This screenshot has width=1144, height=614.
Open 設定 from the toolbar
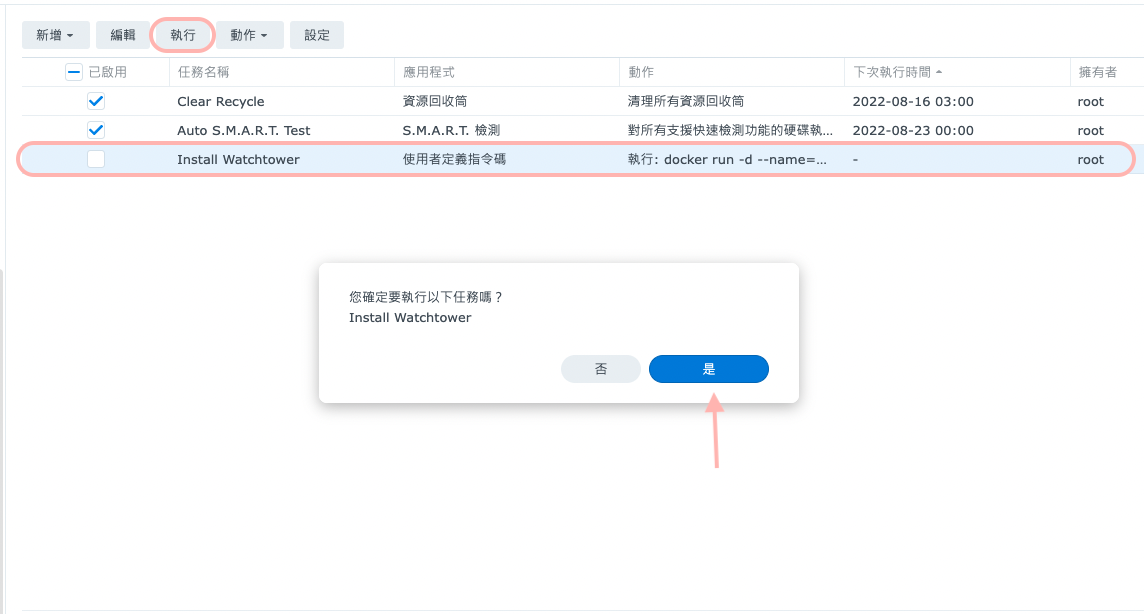(317, 35)
